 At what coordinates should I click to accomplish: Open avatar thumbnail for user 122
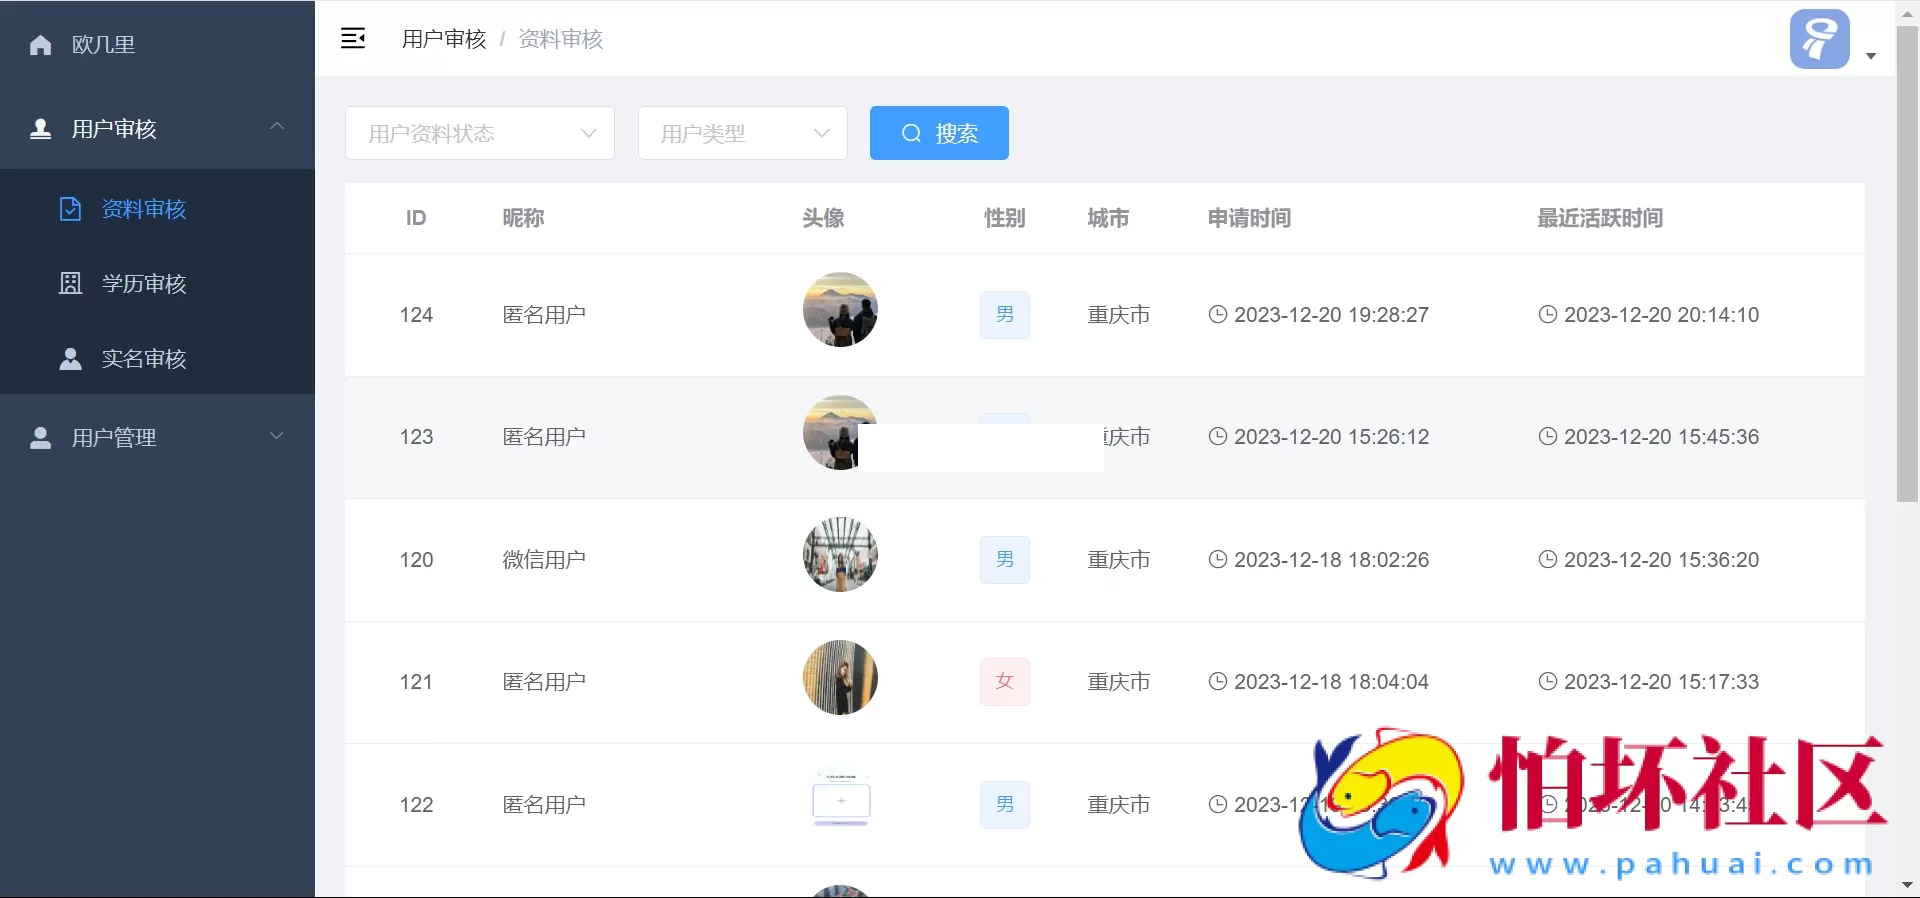click(841, 800)
